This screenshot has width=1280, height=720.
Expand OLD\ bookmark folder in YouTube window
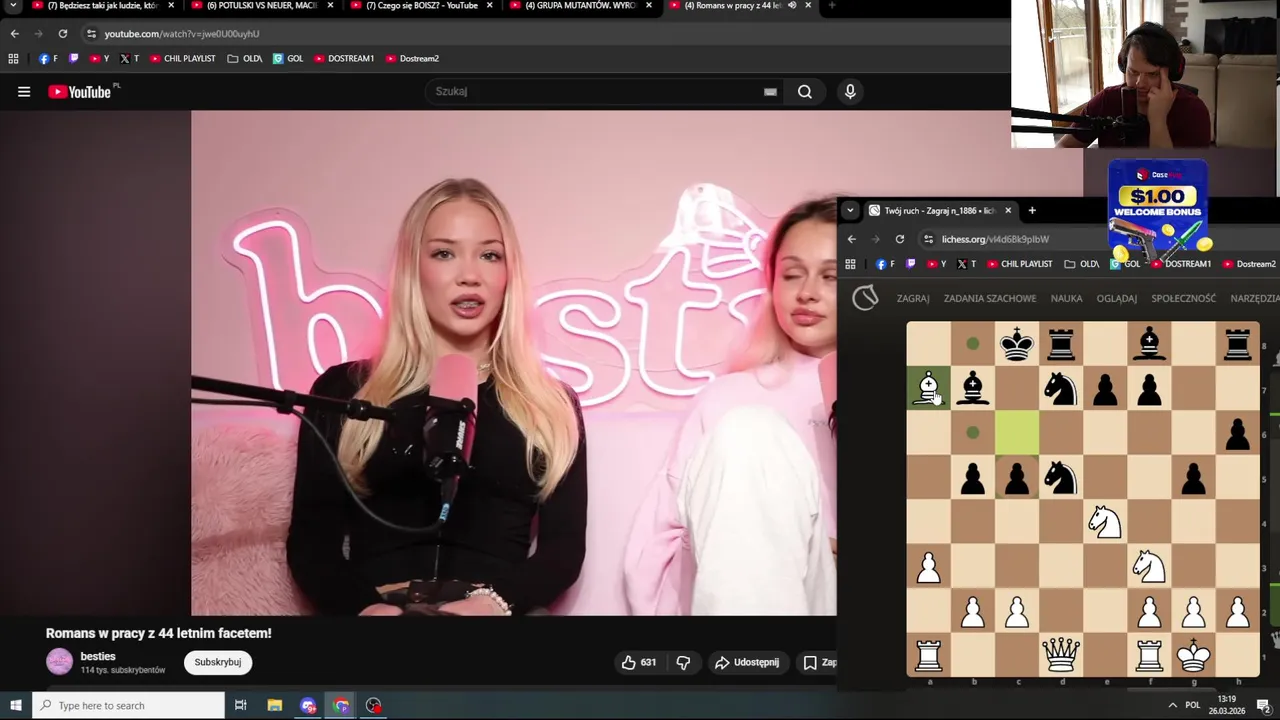click(x=245, y=59)
